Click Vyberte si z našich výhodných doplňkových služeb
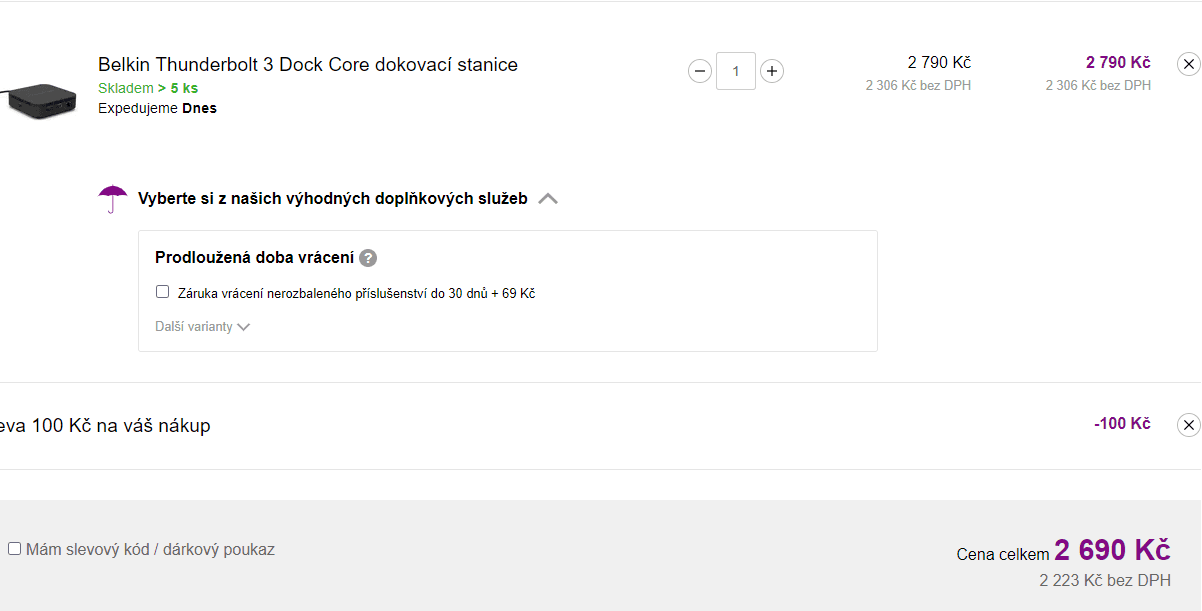1202x611 pixels. (x=333, y=199)
